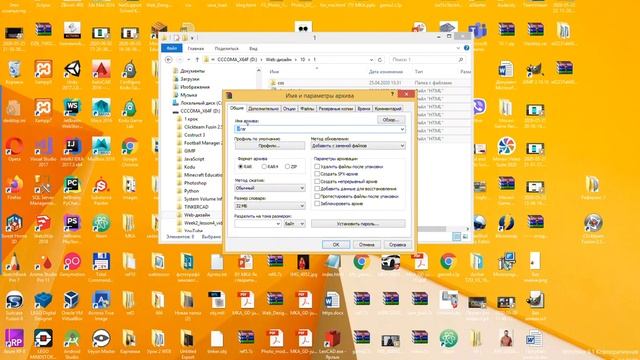The image size is (640, 360).
Task: Click the 'Отмена' cancel button
Action: click(367, 245)
